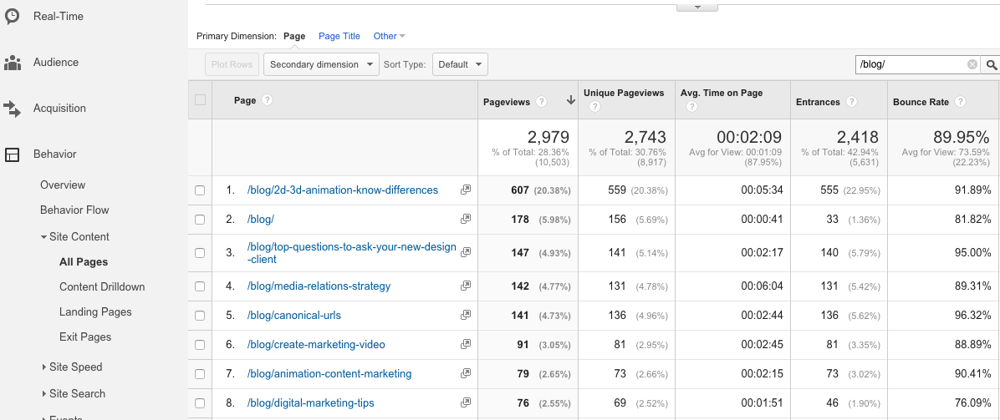Check the top-questions design-client row

[x=200, y=253]
